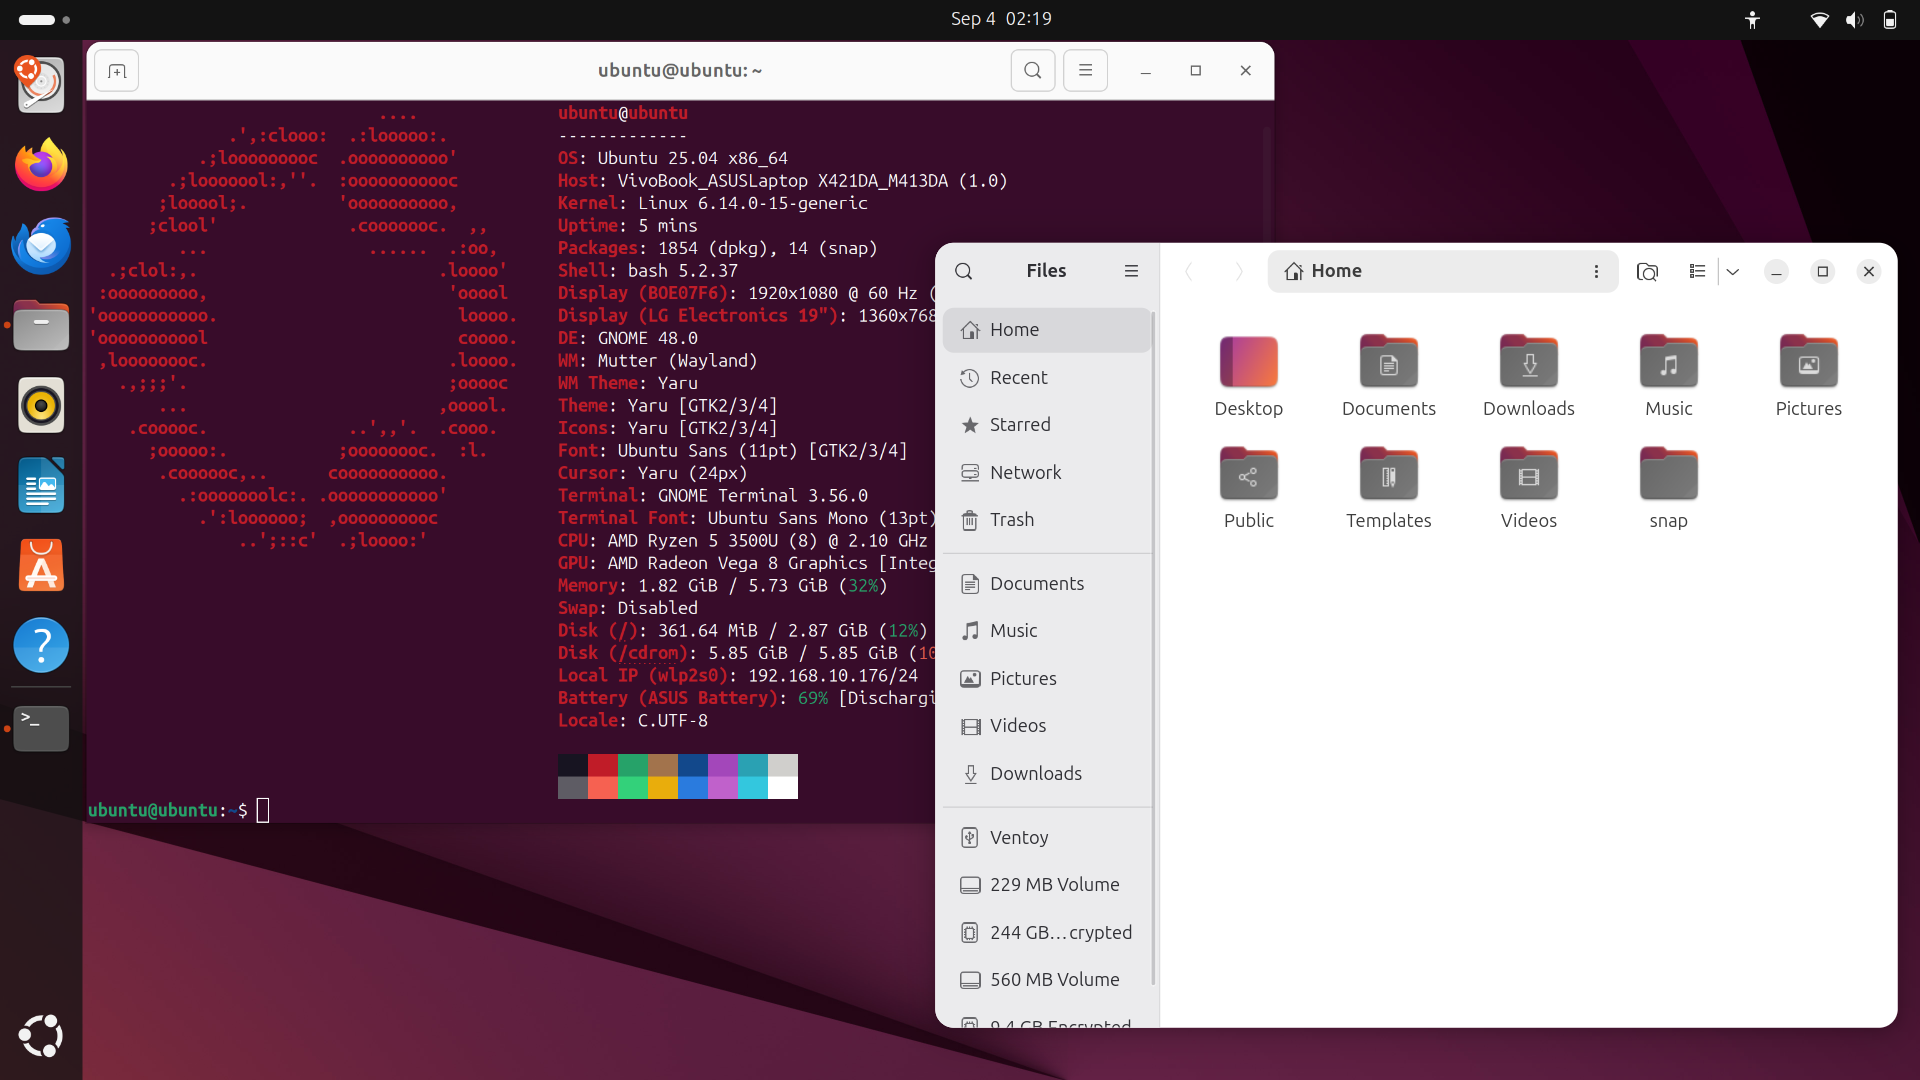
Task: Expand view options dropdown arrow
Action: 1733,271
